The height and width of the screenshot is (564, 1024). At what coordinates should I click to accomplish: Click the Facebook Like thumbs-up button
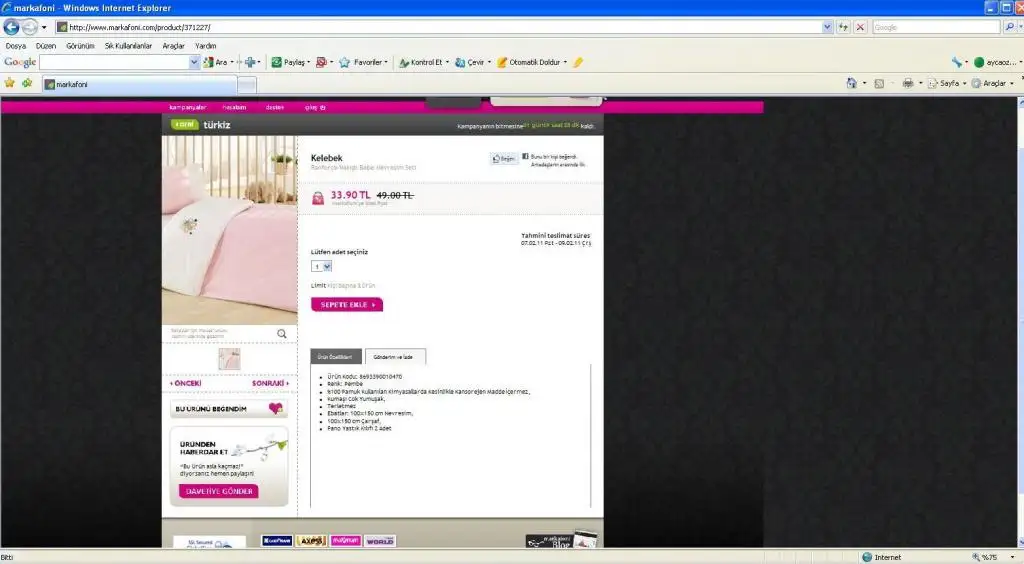503,158
